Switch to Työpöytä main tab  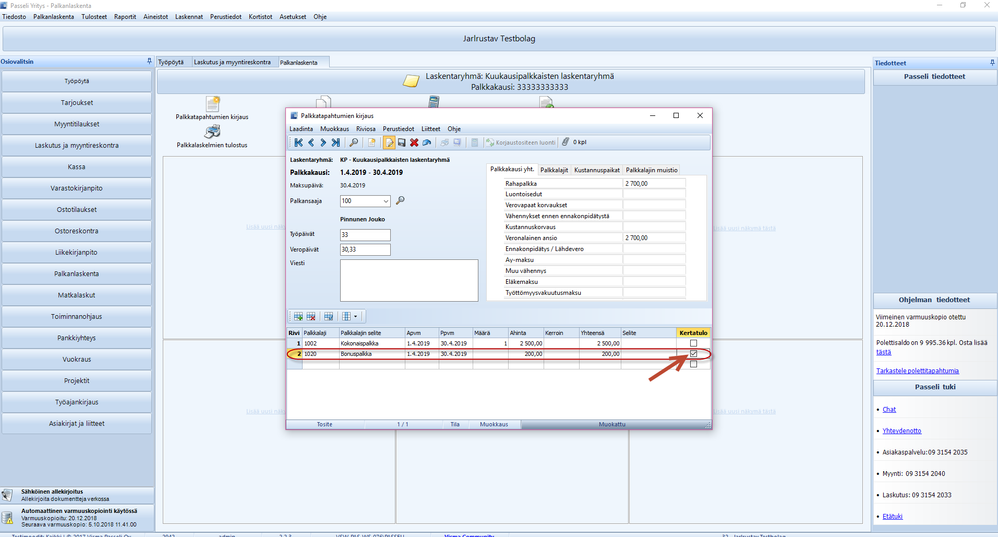click(171, 62)
